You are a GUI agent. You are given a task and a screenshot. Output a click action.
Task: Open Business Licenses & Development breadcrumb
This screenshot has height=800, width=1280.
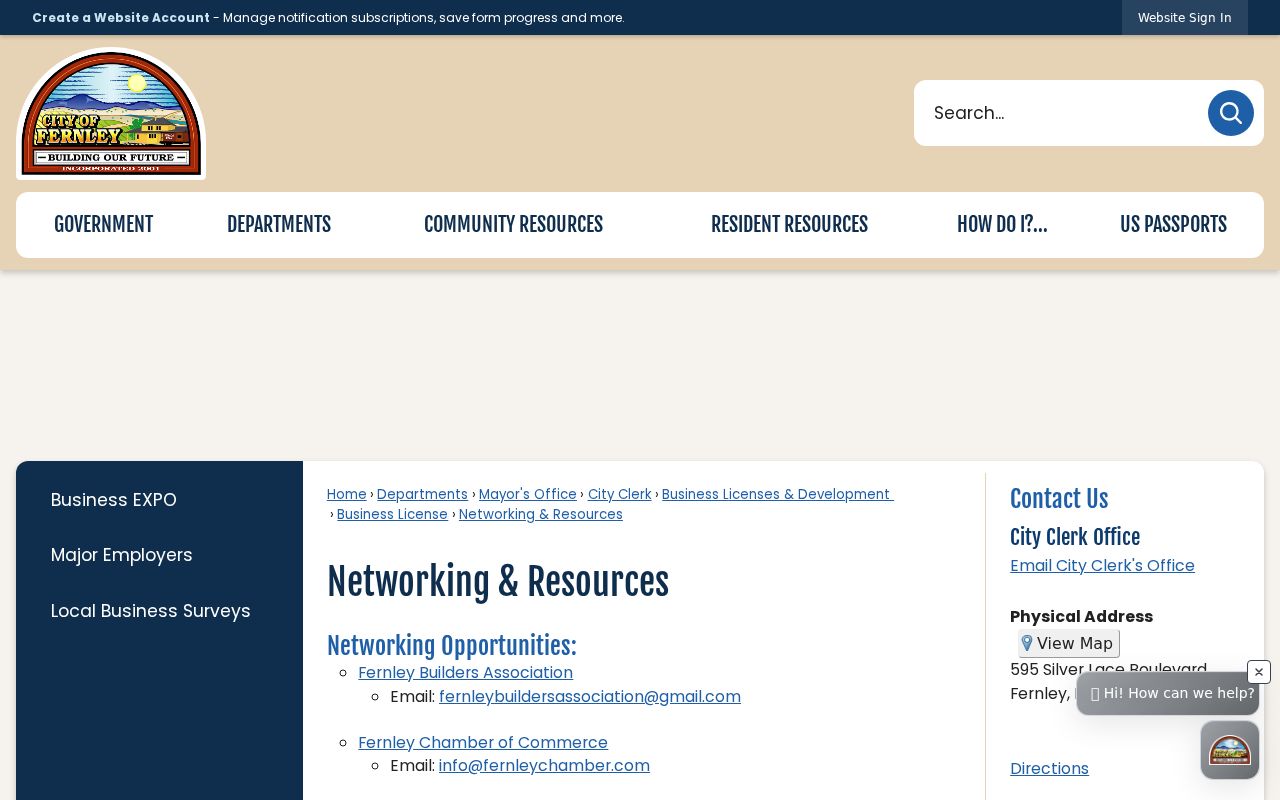point(778,494)
